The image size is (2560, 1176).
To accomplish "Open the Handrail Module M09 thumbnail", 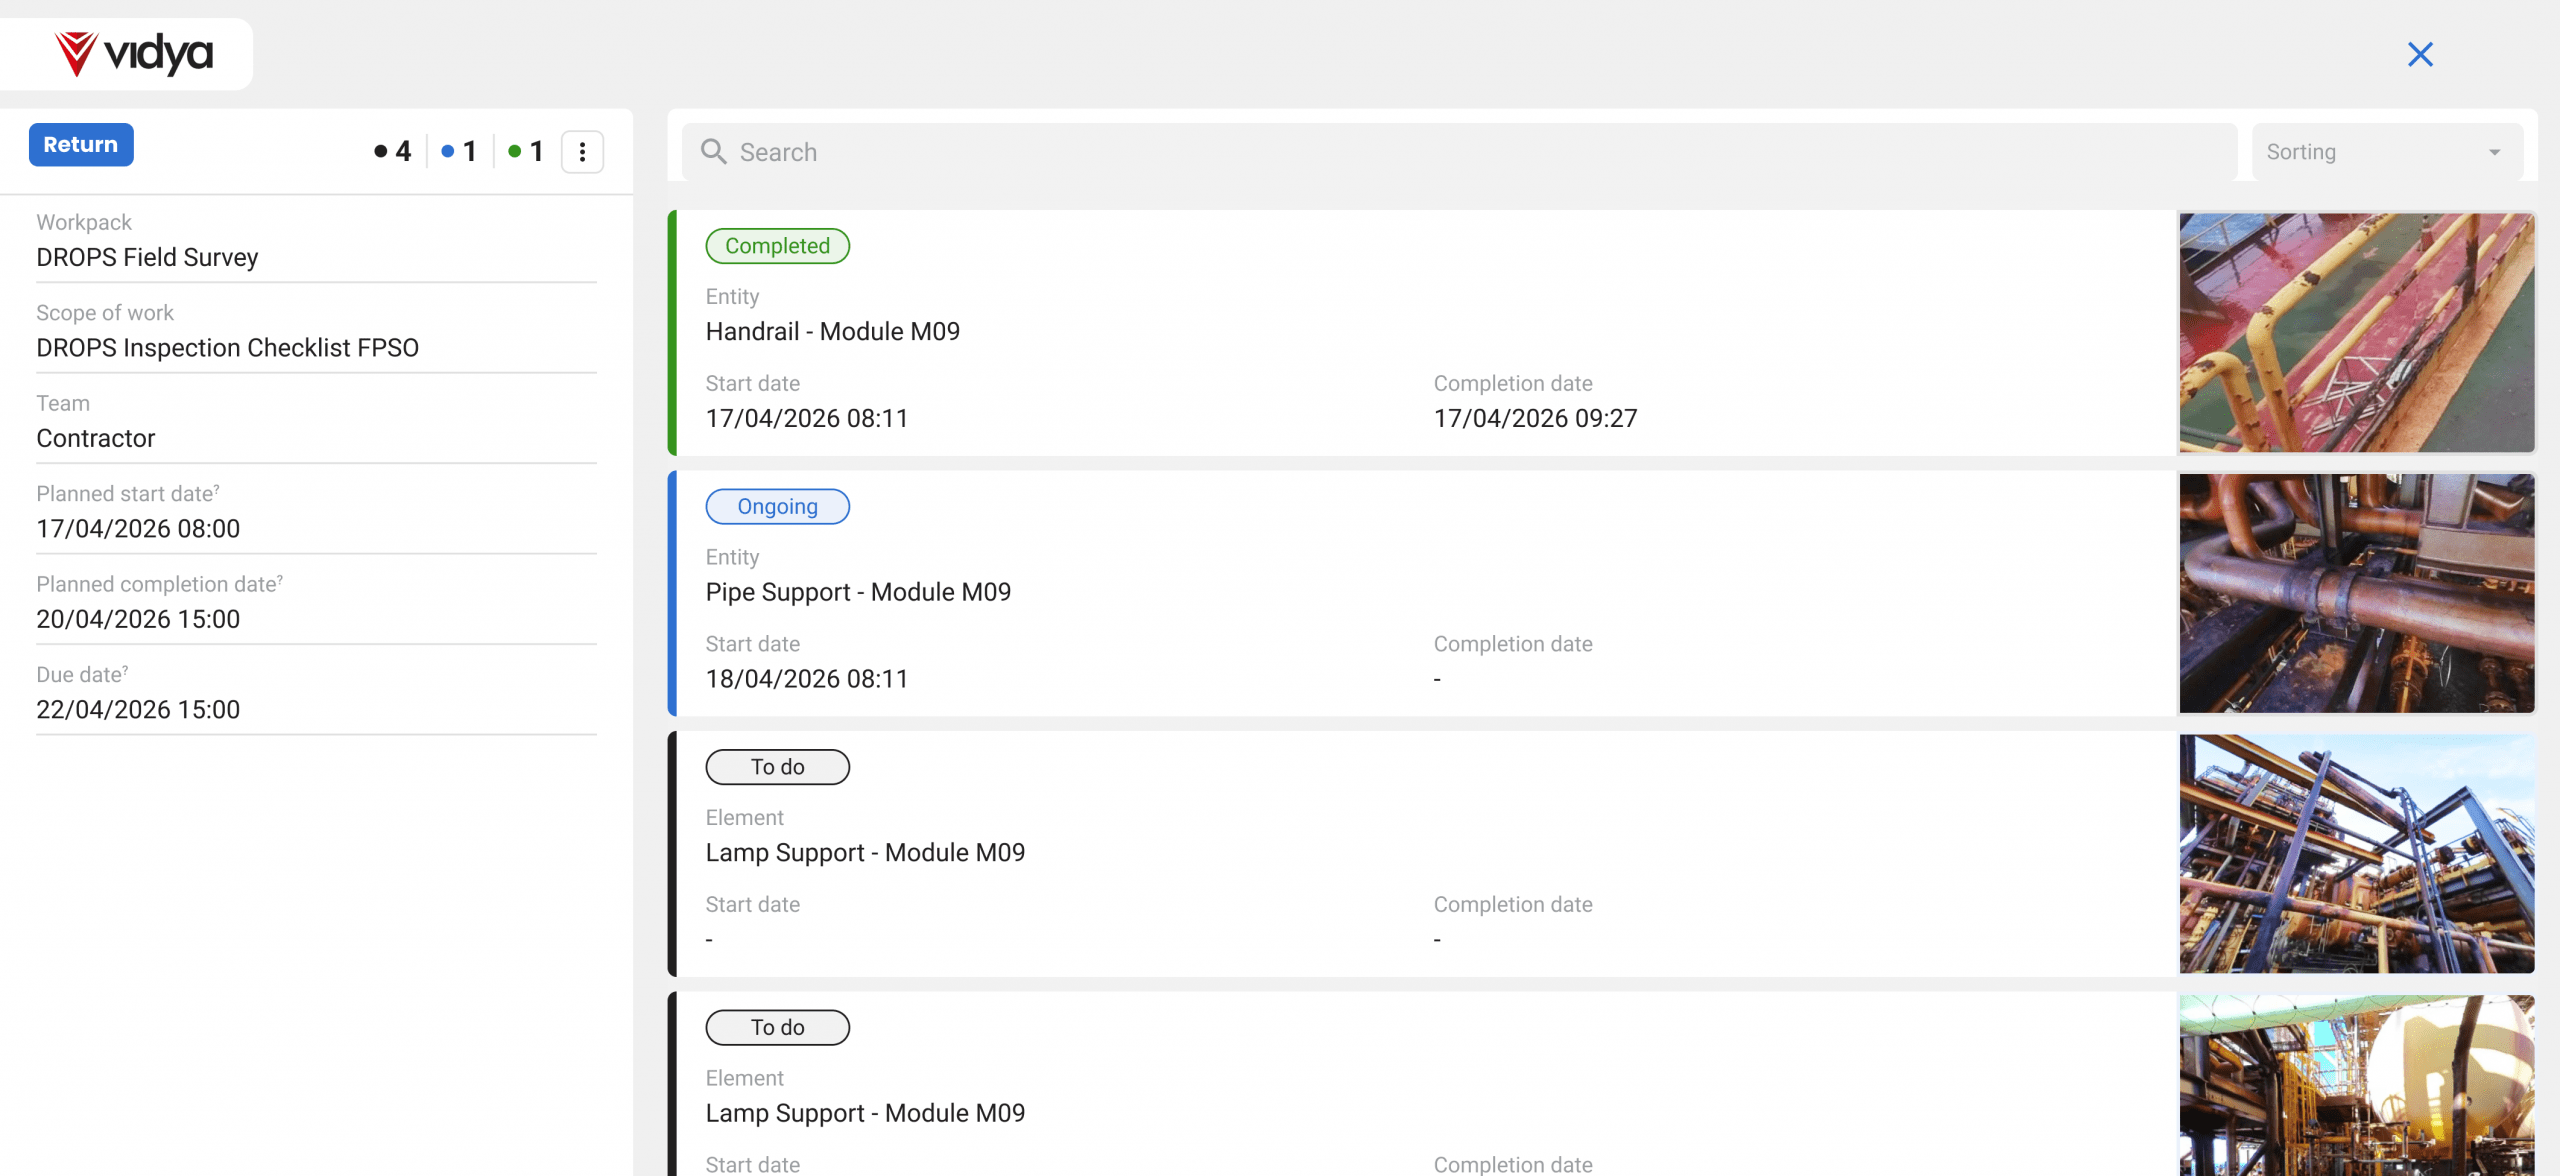I will [x=2356, y=333].
